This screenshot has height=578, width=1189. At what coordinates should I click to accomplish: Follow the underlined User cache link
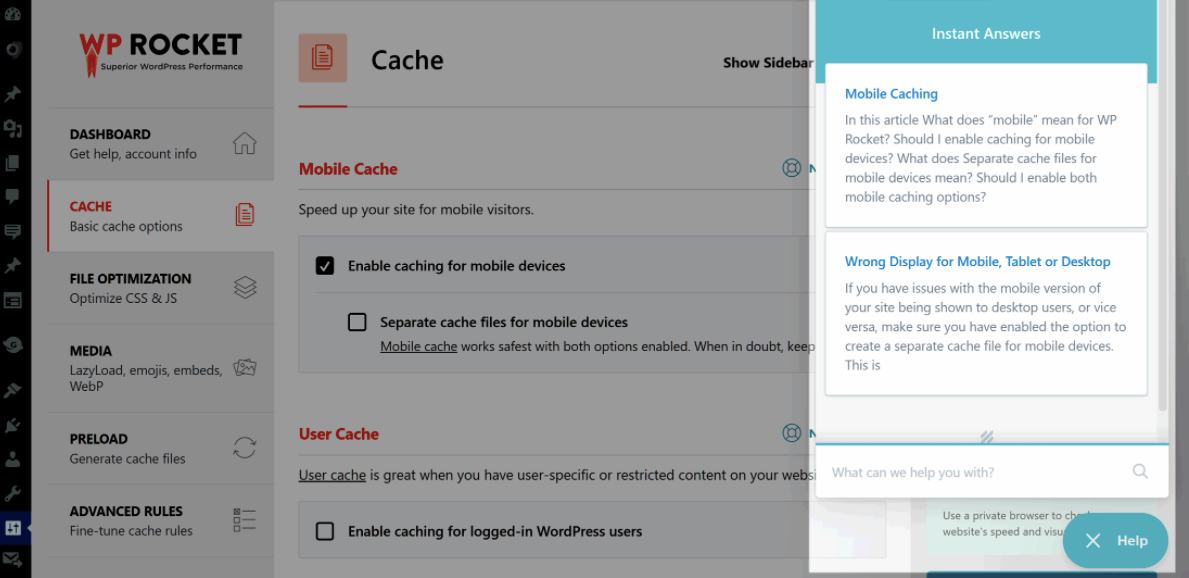(x=332, y=476)
